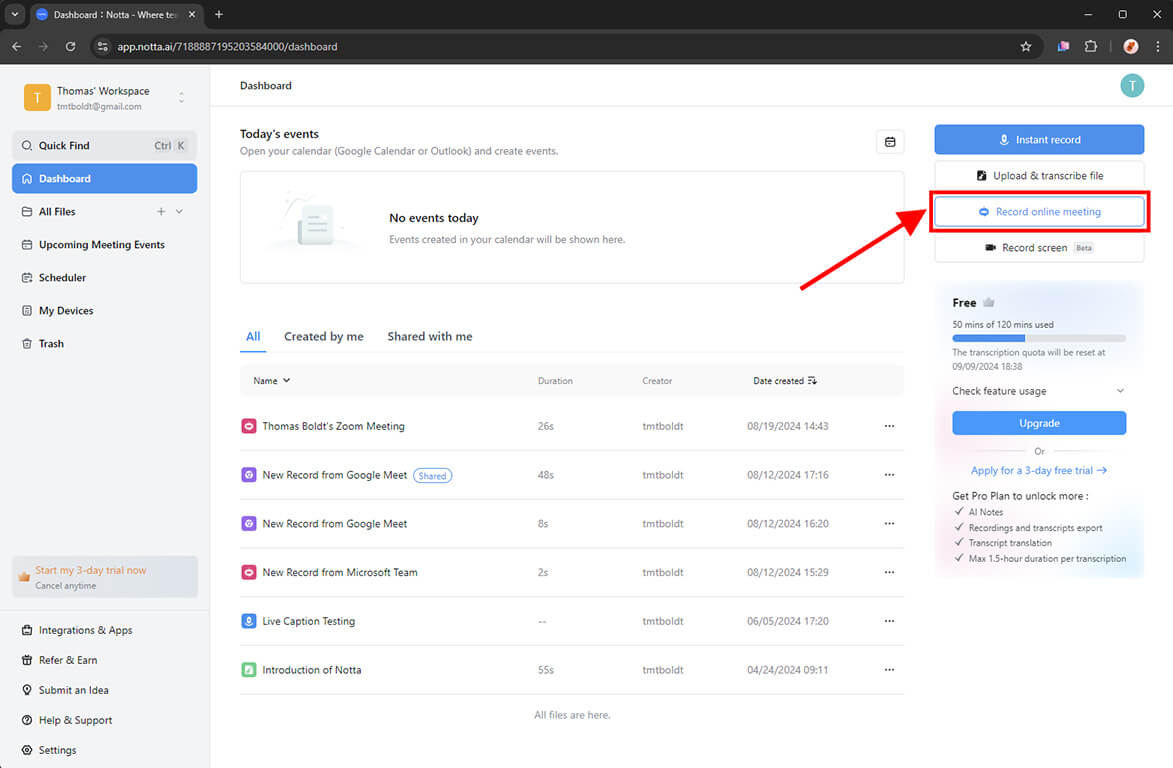The height and width of the screenshot is (768, 1173).
Task: Click the Microsoft Team record file icon
Action: [249, 572]
